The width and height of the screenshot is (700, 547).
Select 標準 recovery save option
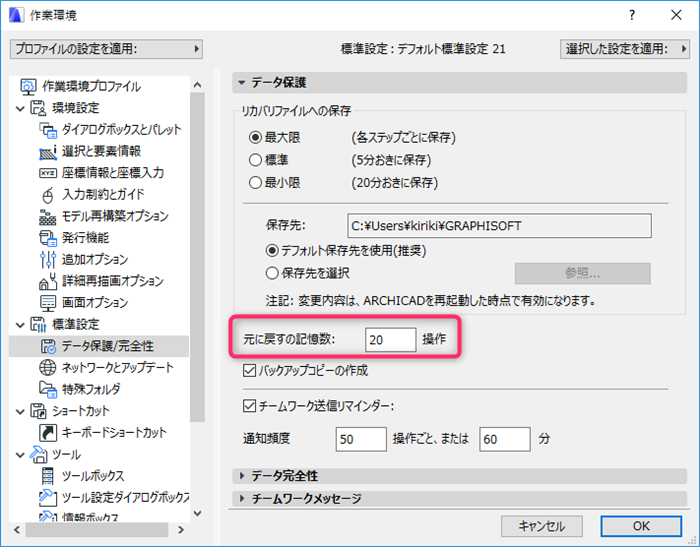pyautogui.click(x=255, y=160)
